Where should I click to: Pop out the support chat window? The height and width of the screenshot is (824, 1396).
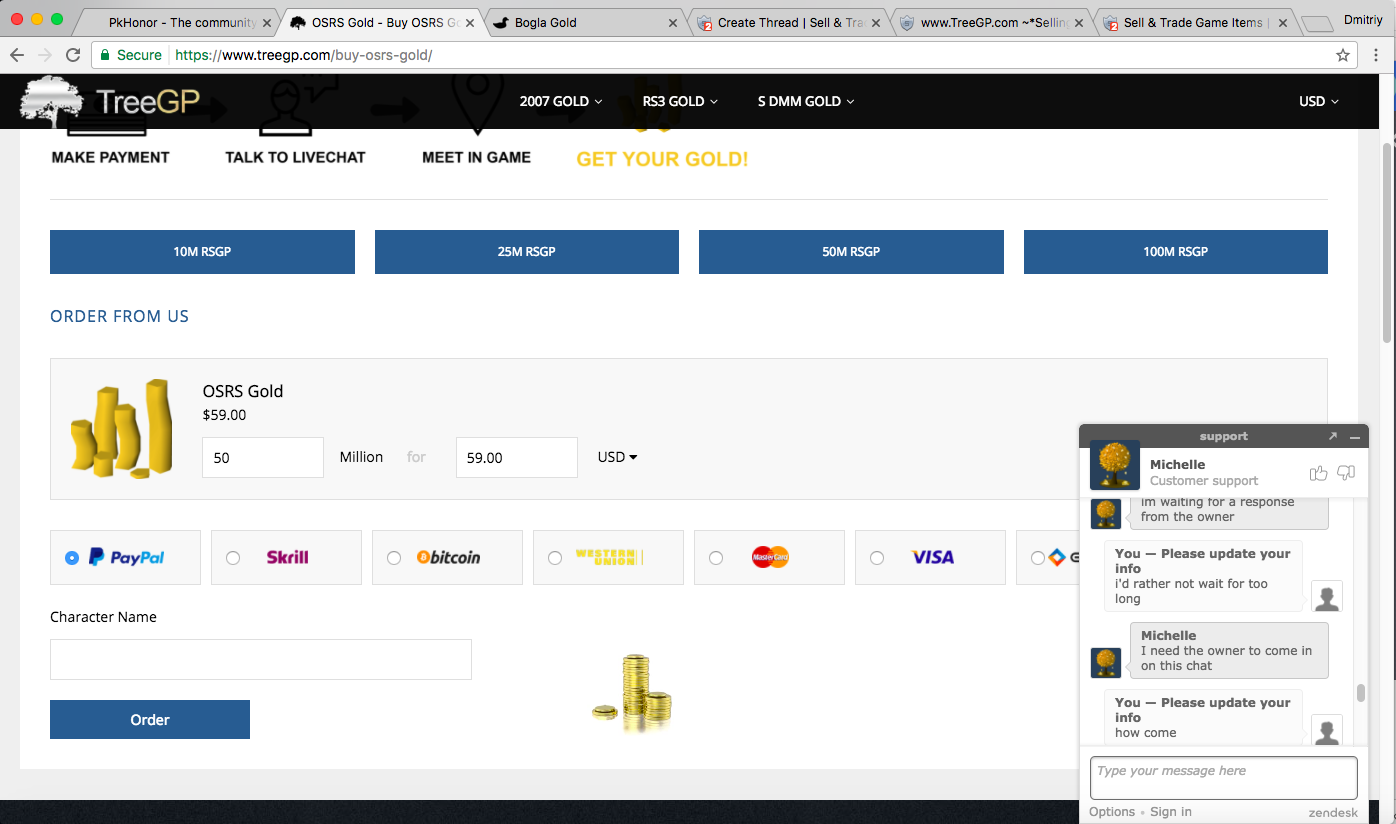(1332, 436)
